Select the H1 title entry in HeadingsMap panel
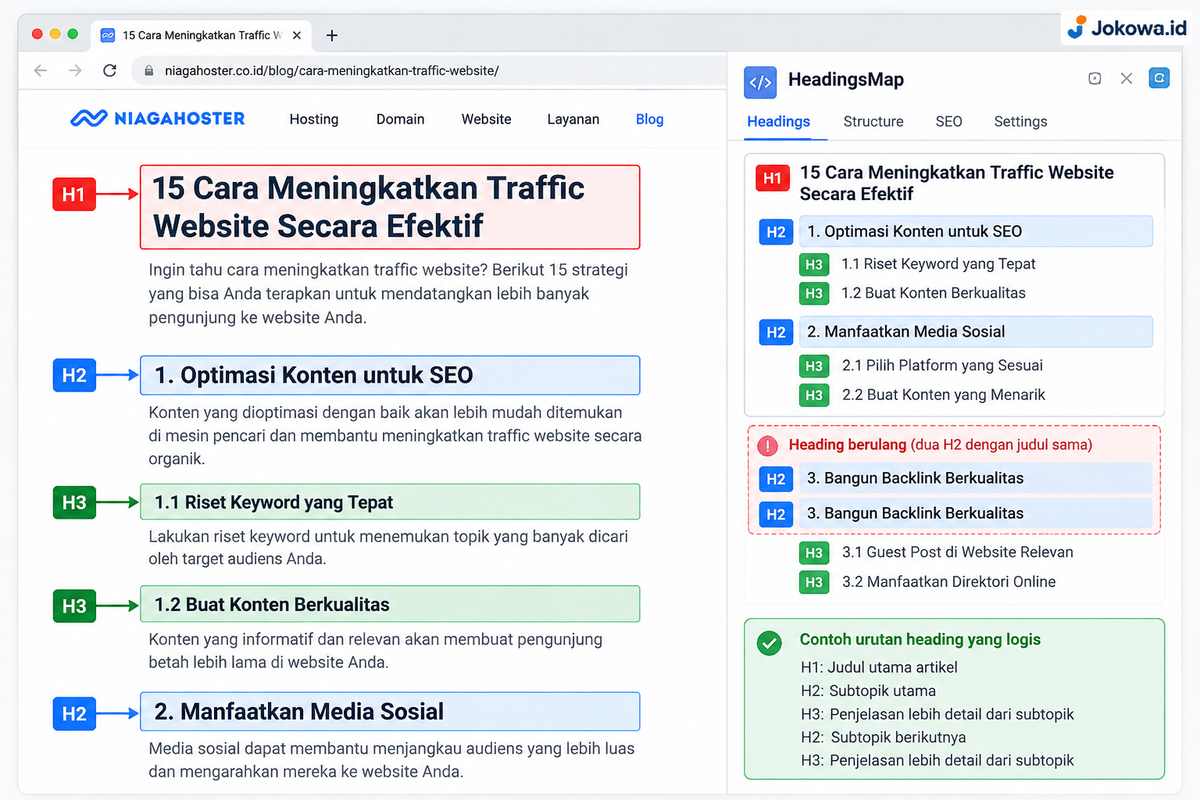 956,183
